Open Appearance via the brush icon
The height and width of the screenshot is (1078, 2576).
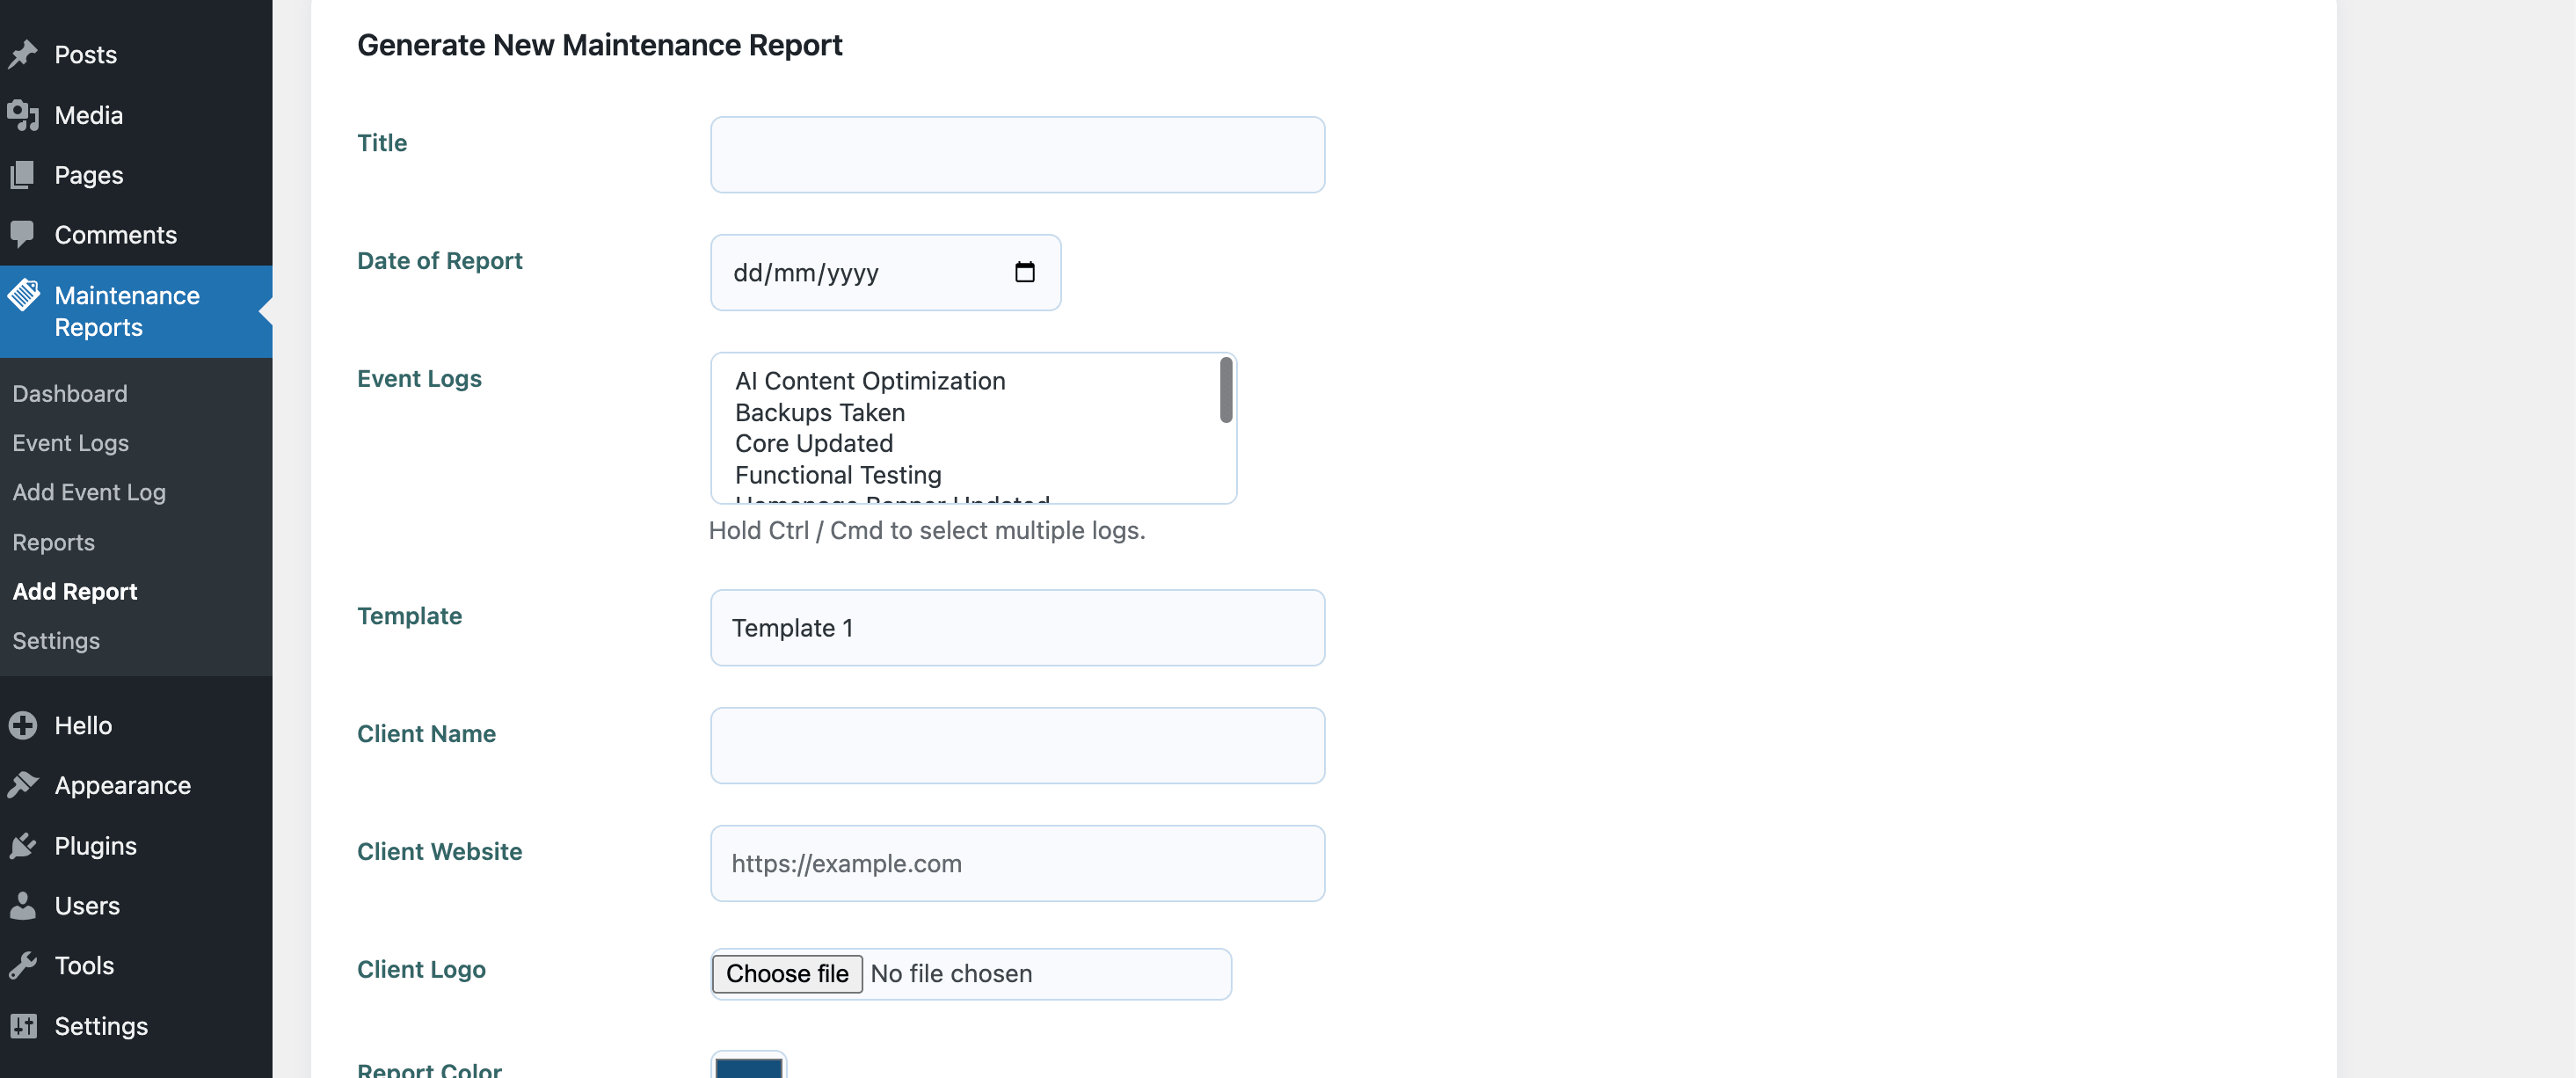pyautogui.click(x=25, y=785)
